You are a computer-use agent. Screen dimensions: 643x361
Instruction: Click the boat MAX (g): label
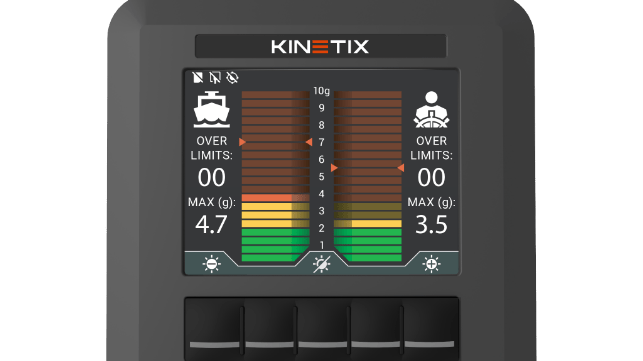212,202
